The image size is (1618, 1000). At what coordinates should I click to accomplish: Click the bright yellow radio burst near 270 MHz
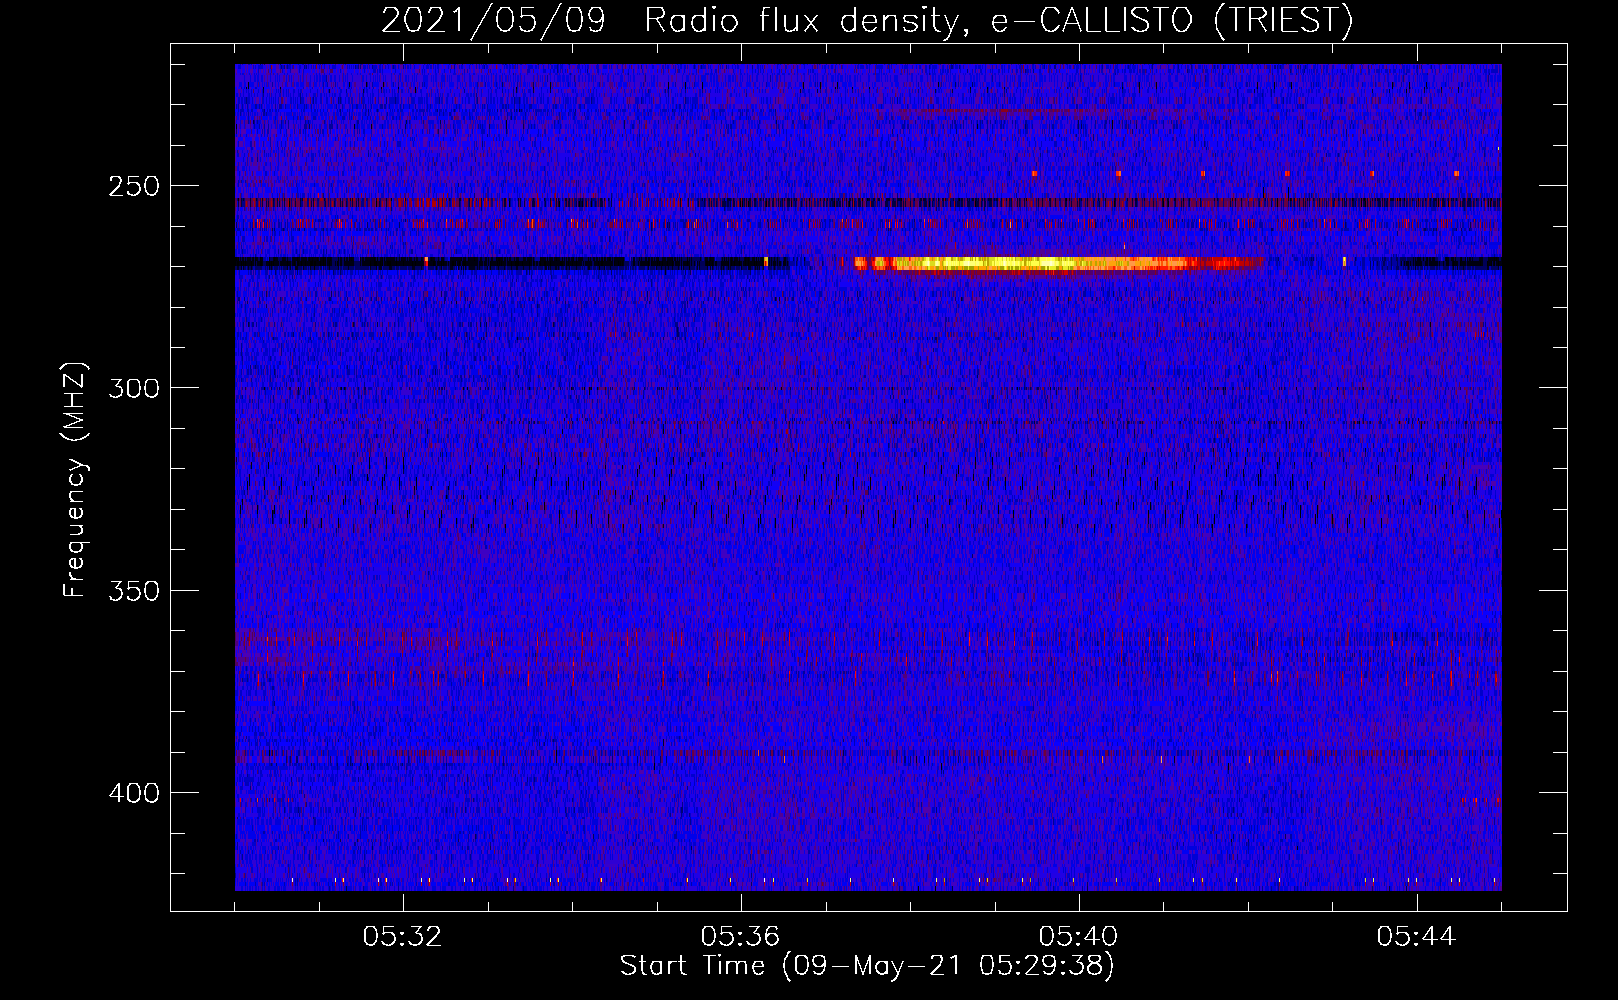[1058, 264]
